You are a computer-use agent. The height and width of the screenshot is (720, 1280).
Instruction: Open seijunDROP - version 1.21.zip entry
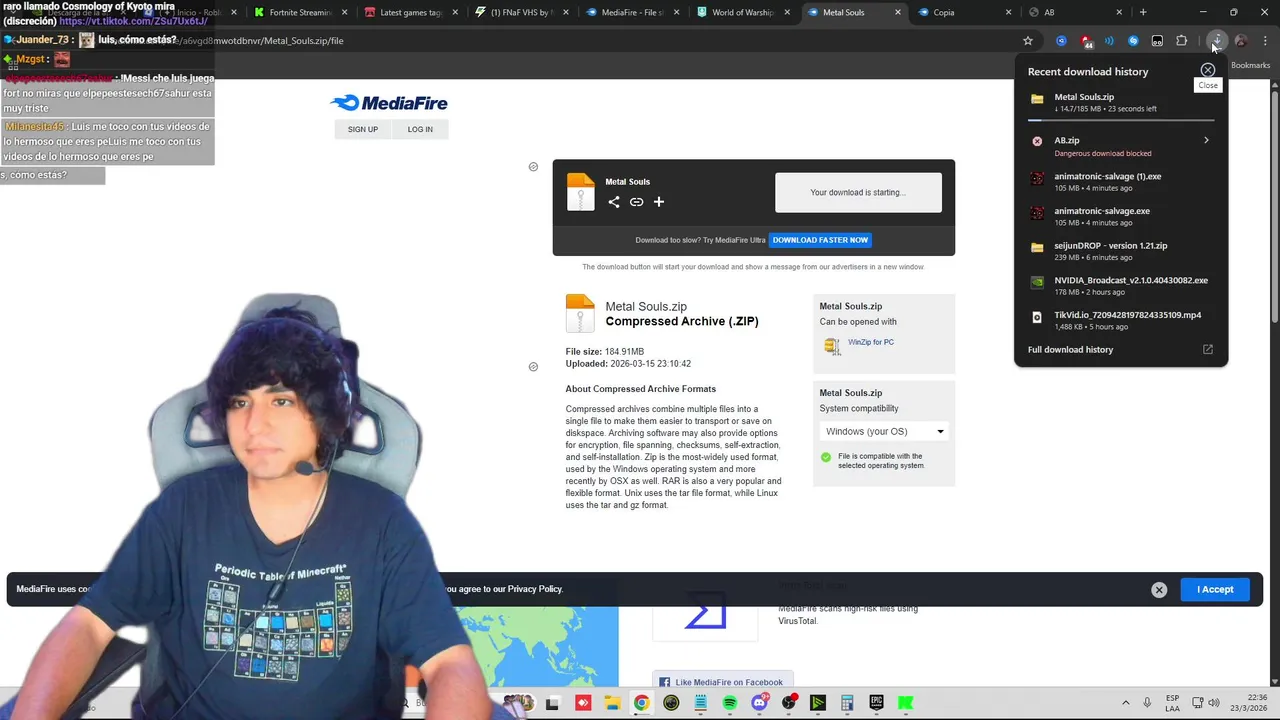tap(1120, 251)
